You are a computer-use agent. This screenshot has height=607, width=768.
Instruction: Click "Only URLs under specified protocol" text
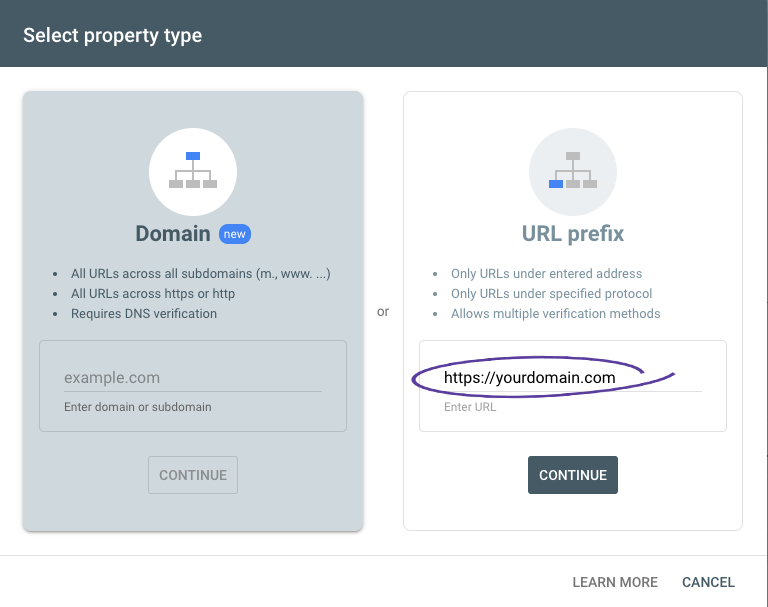[552, 293]
